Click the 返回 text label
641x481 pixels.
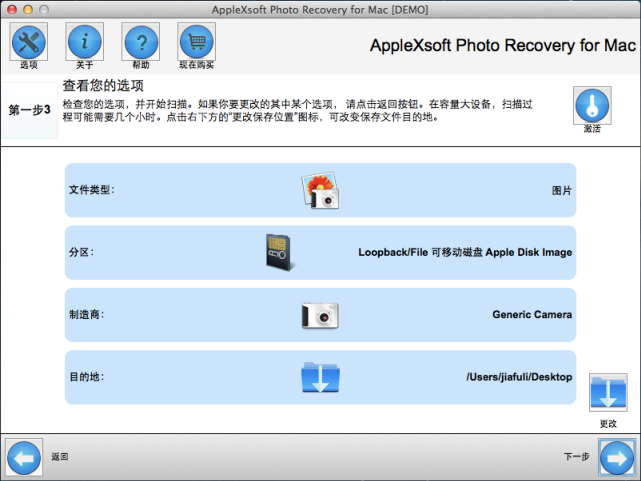pyautogui.click(x=60, y=456)
